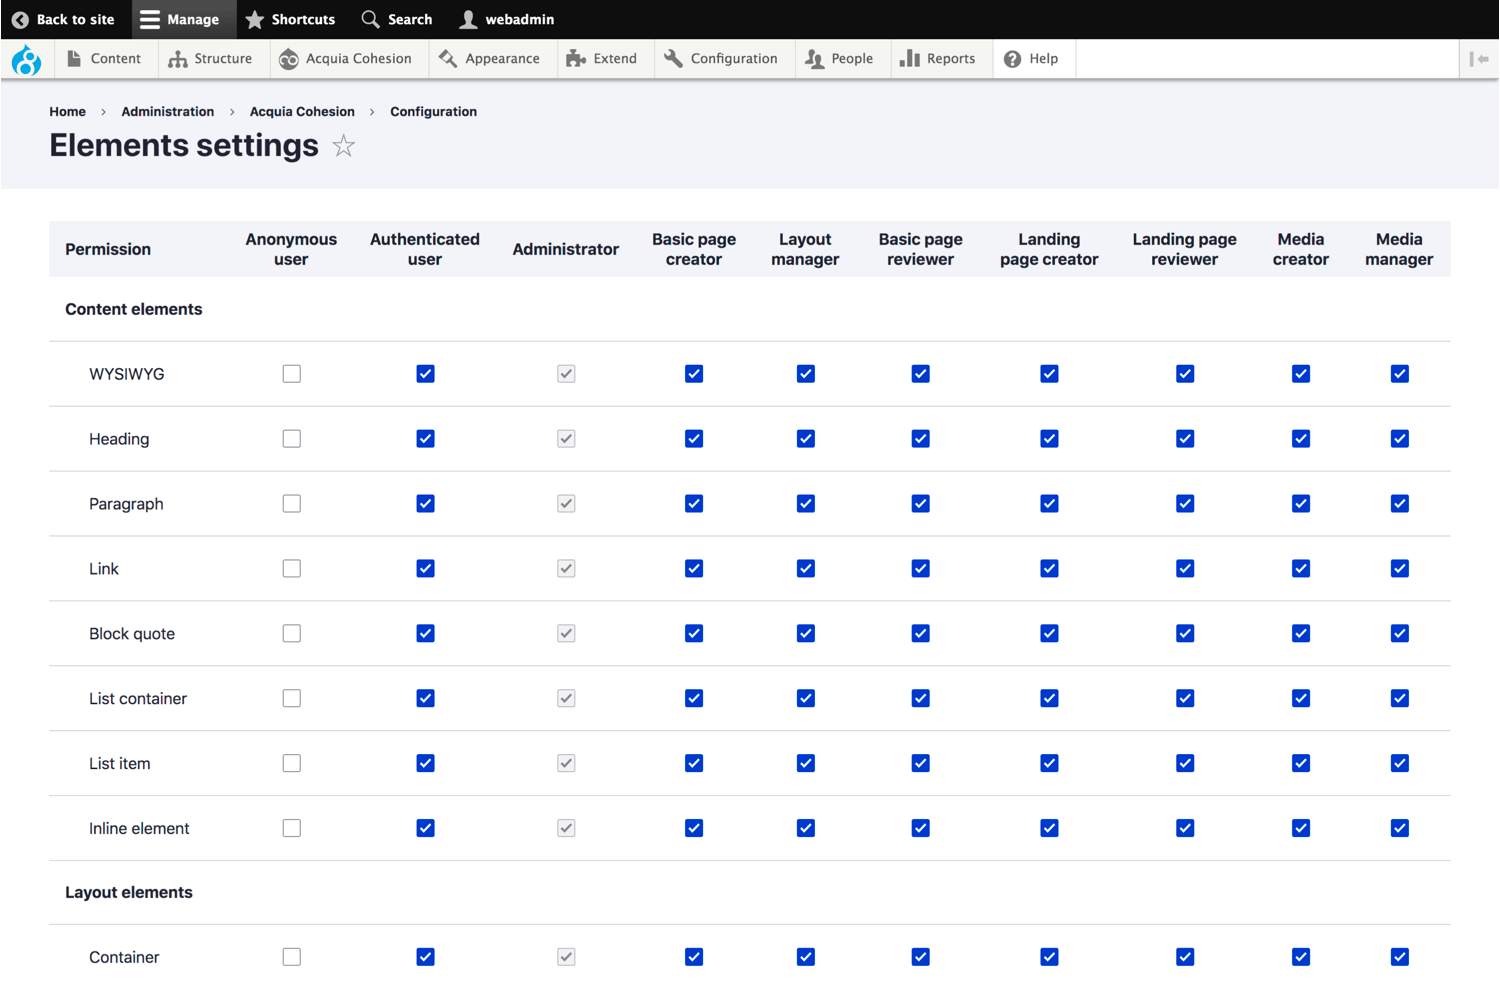Uncheck Block quote for Layout manager
1500x987 pixels.
point(805,634)
